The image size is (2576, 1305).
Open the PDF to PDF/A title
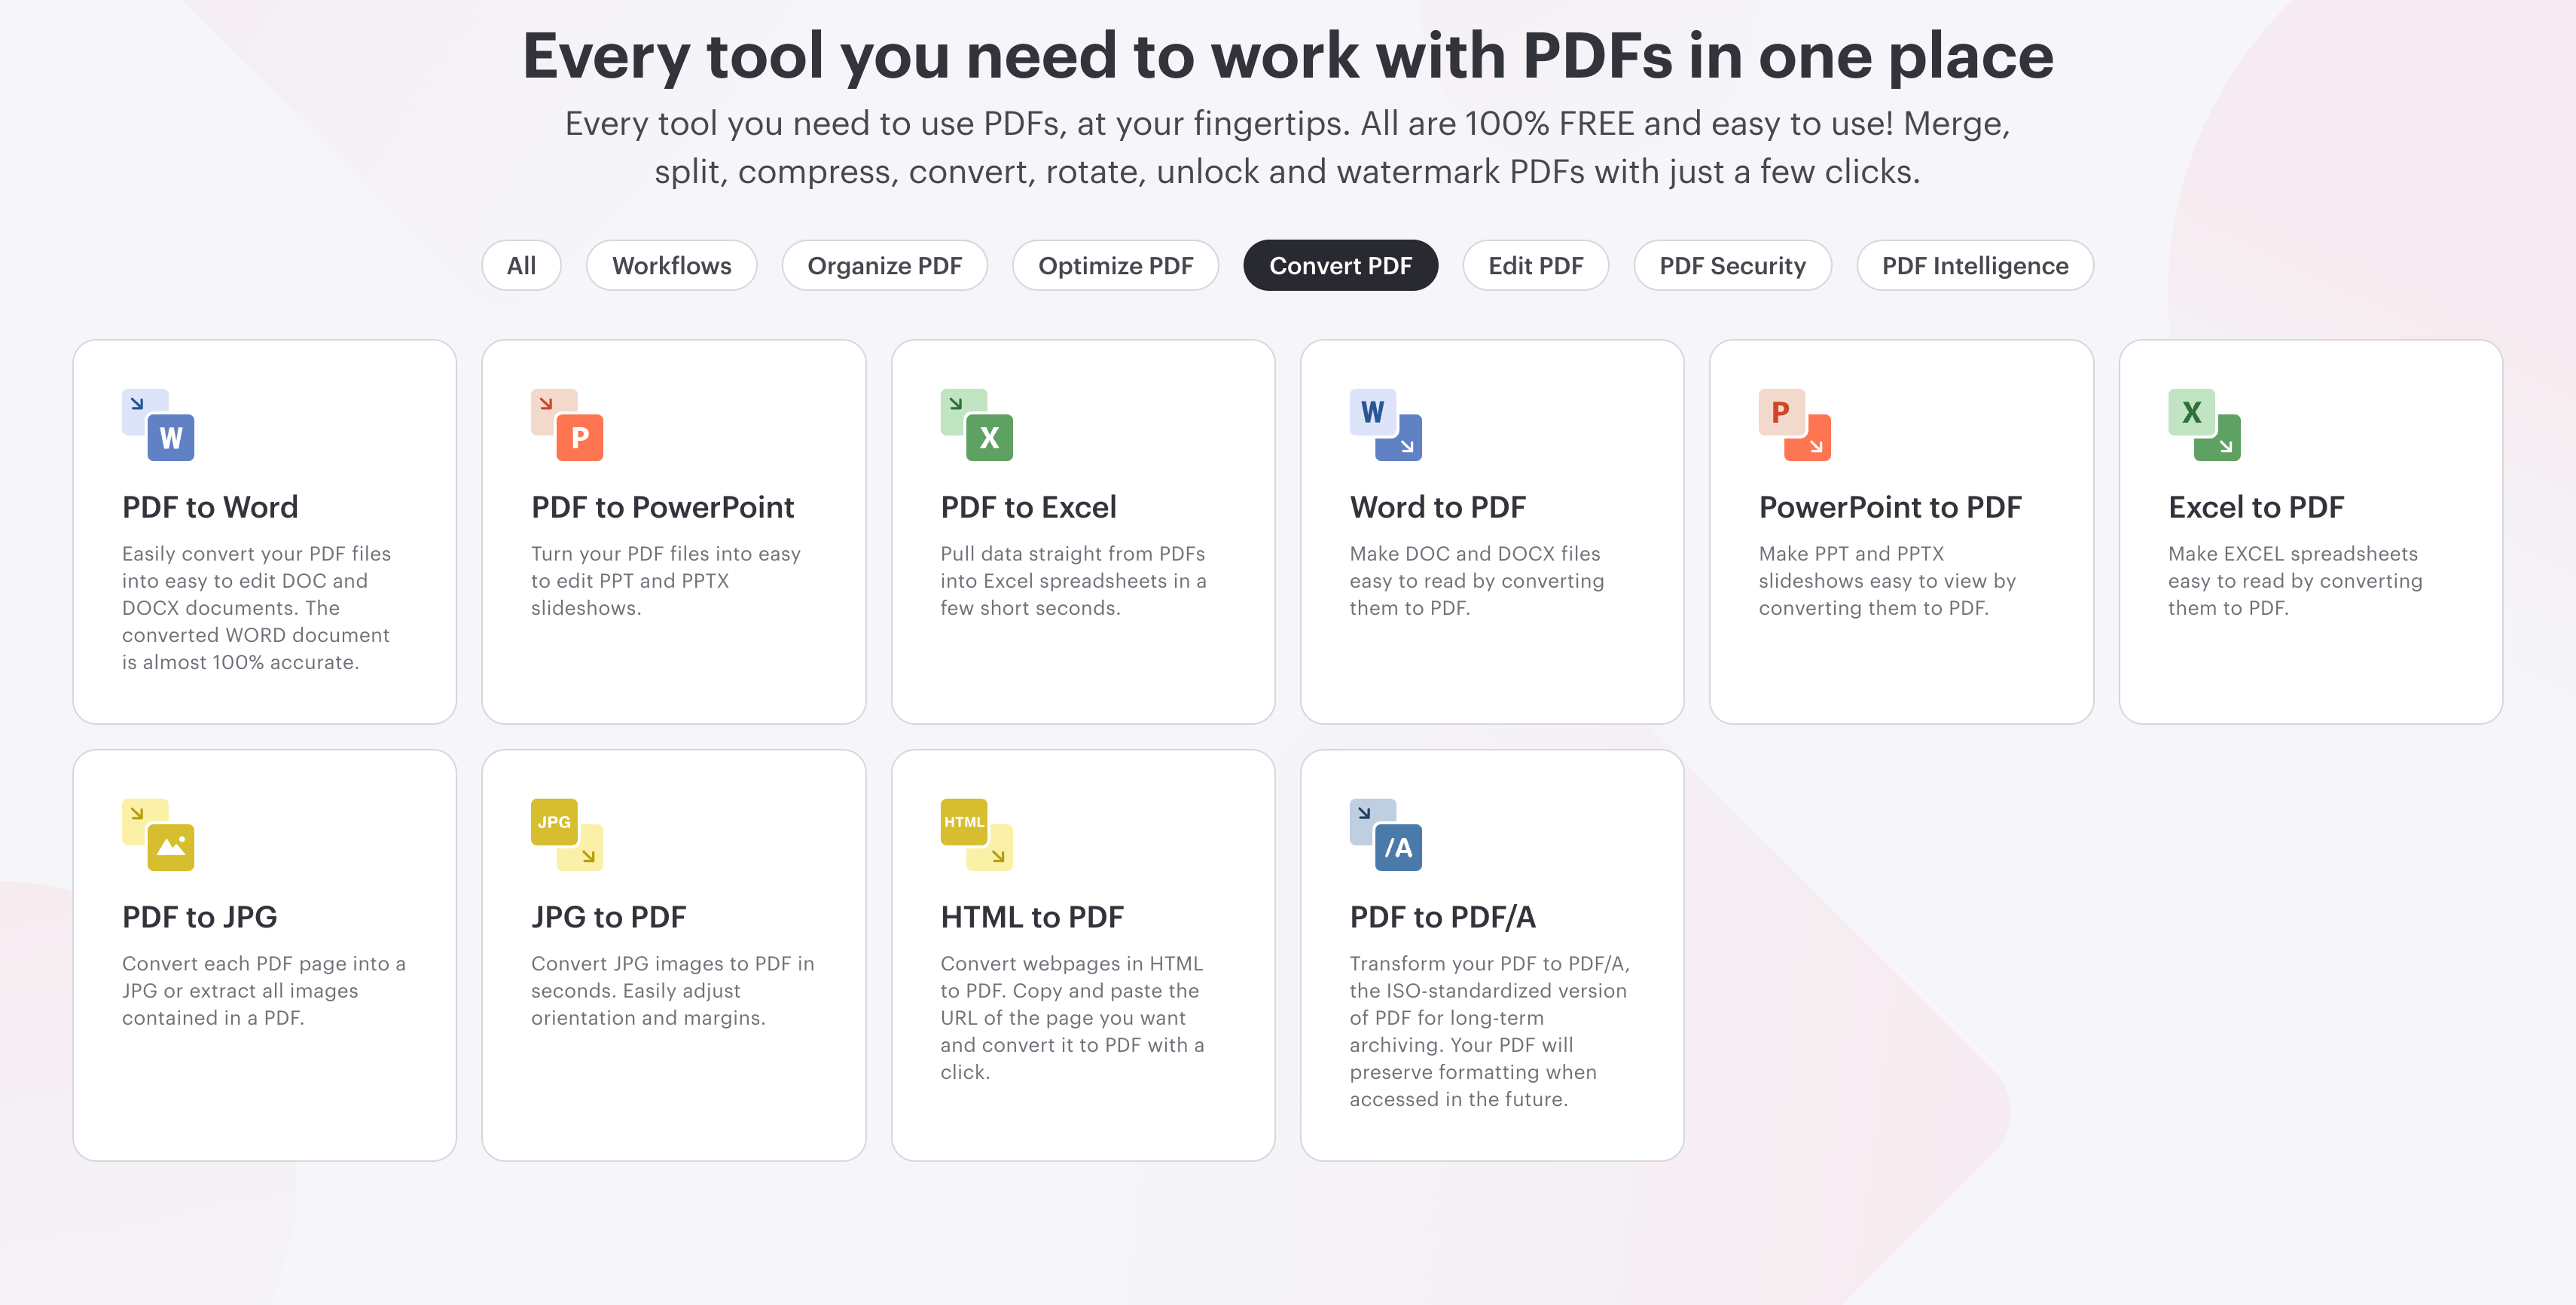click(x=1442, y=917)
